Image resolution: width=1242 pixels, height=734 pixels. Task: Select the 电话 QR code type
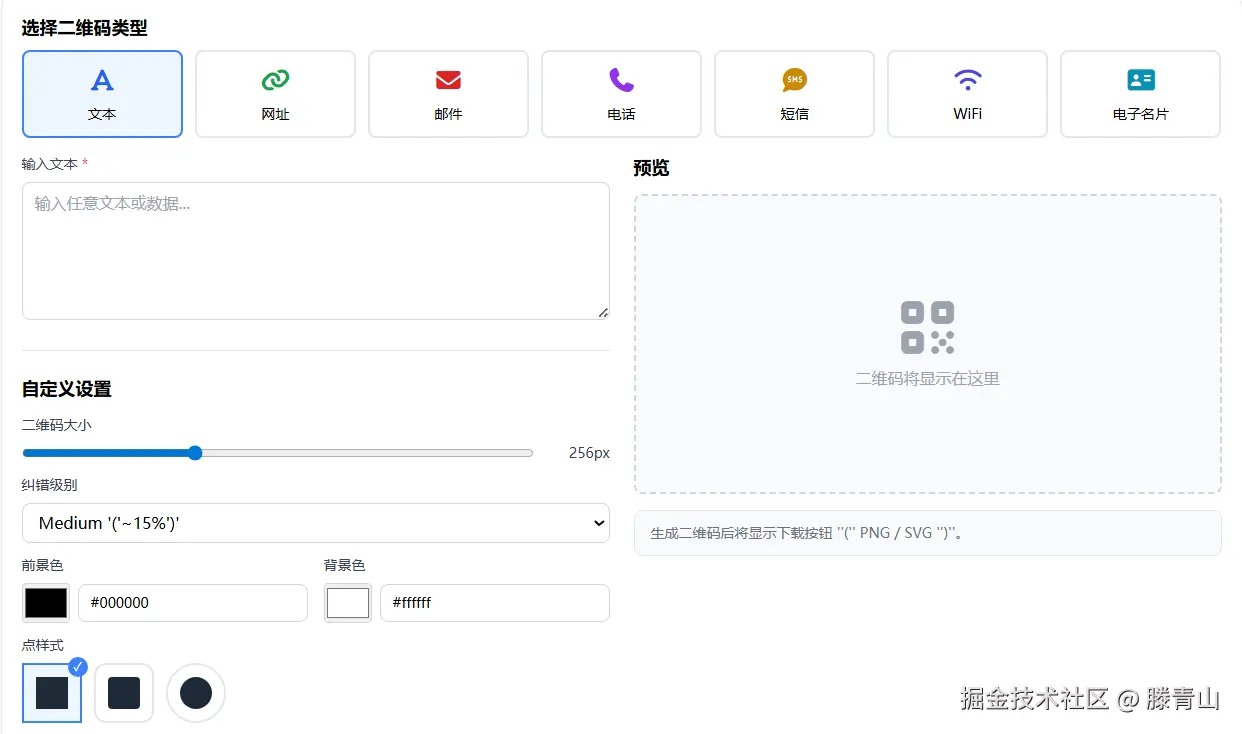tap(621, 93)
